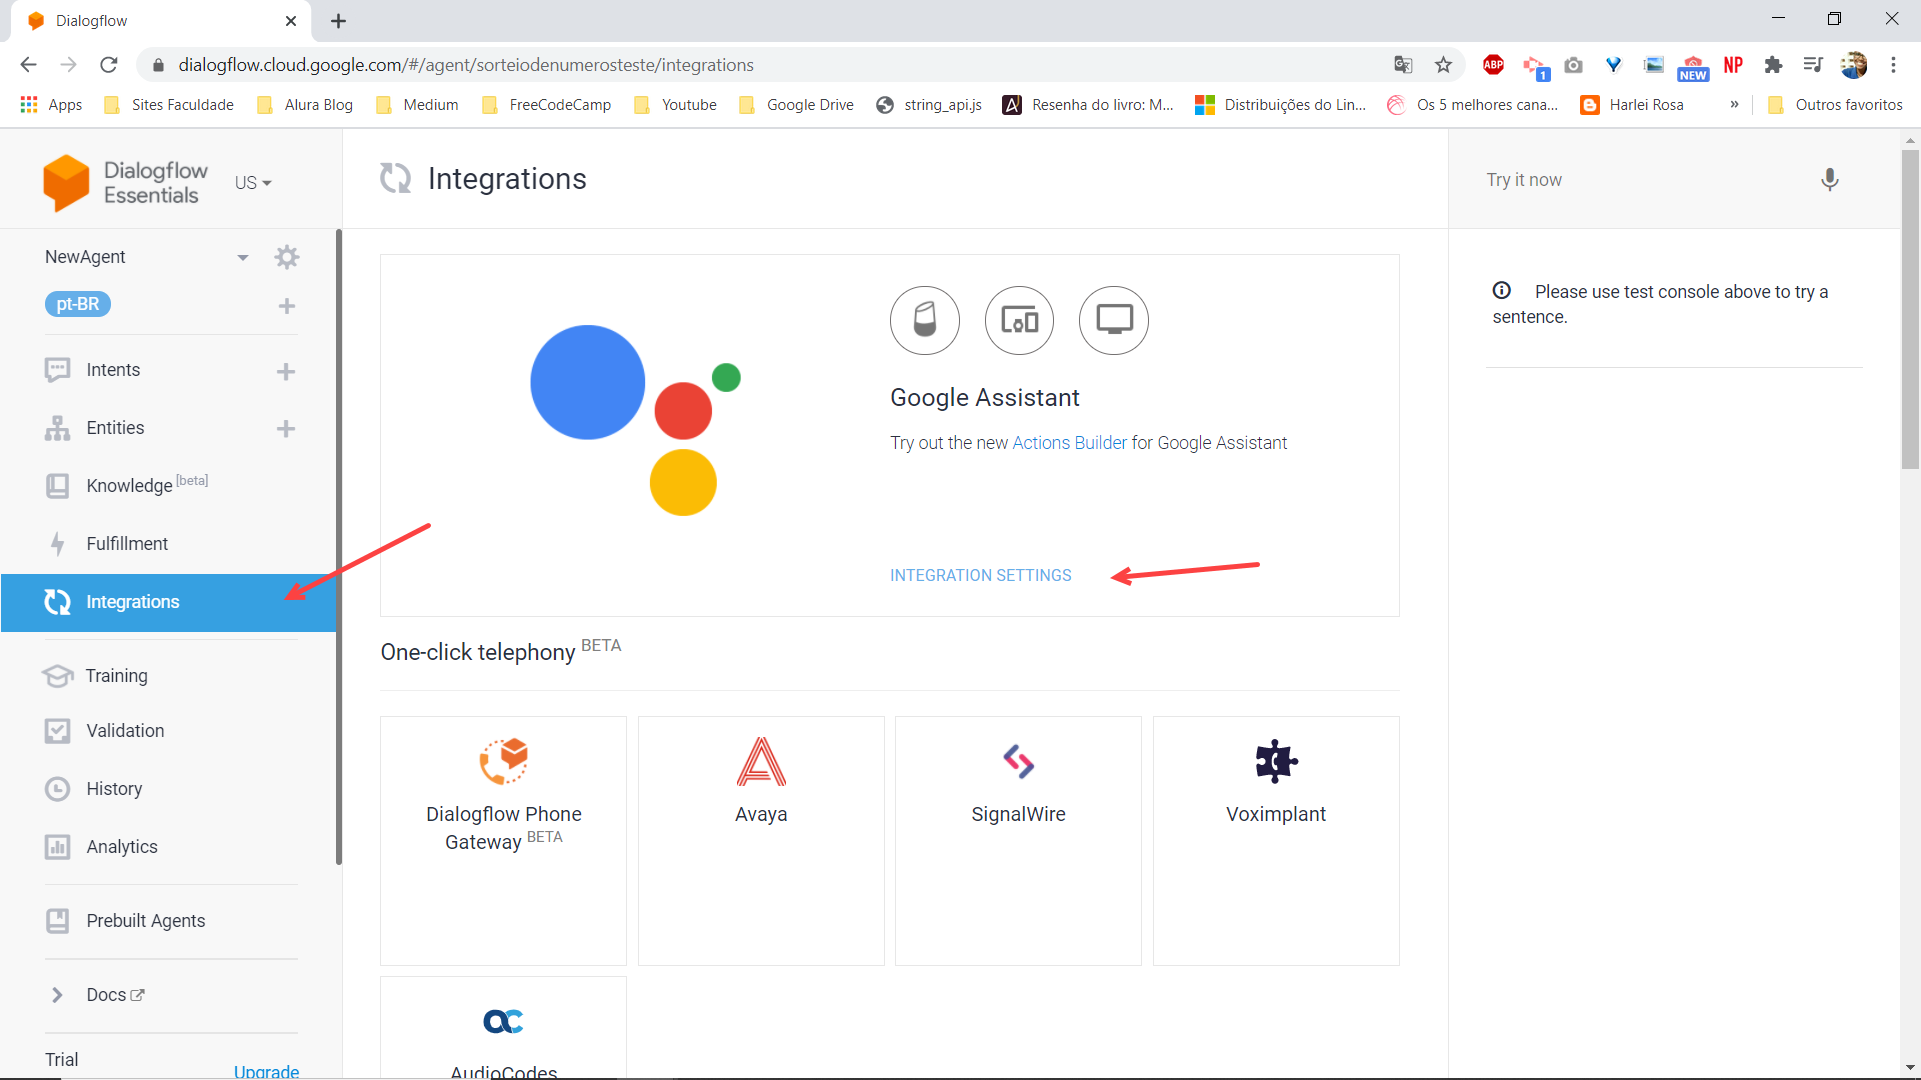Click the smart speaker device icon

click(x=925, y=321)
